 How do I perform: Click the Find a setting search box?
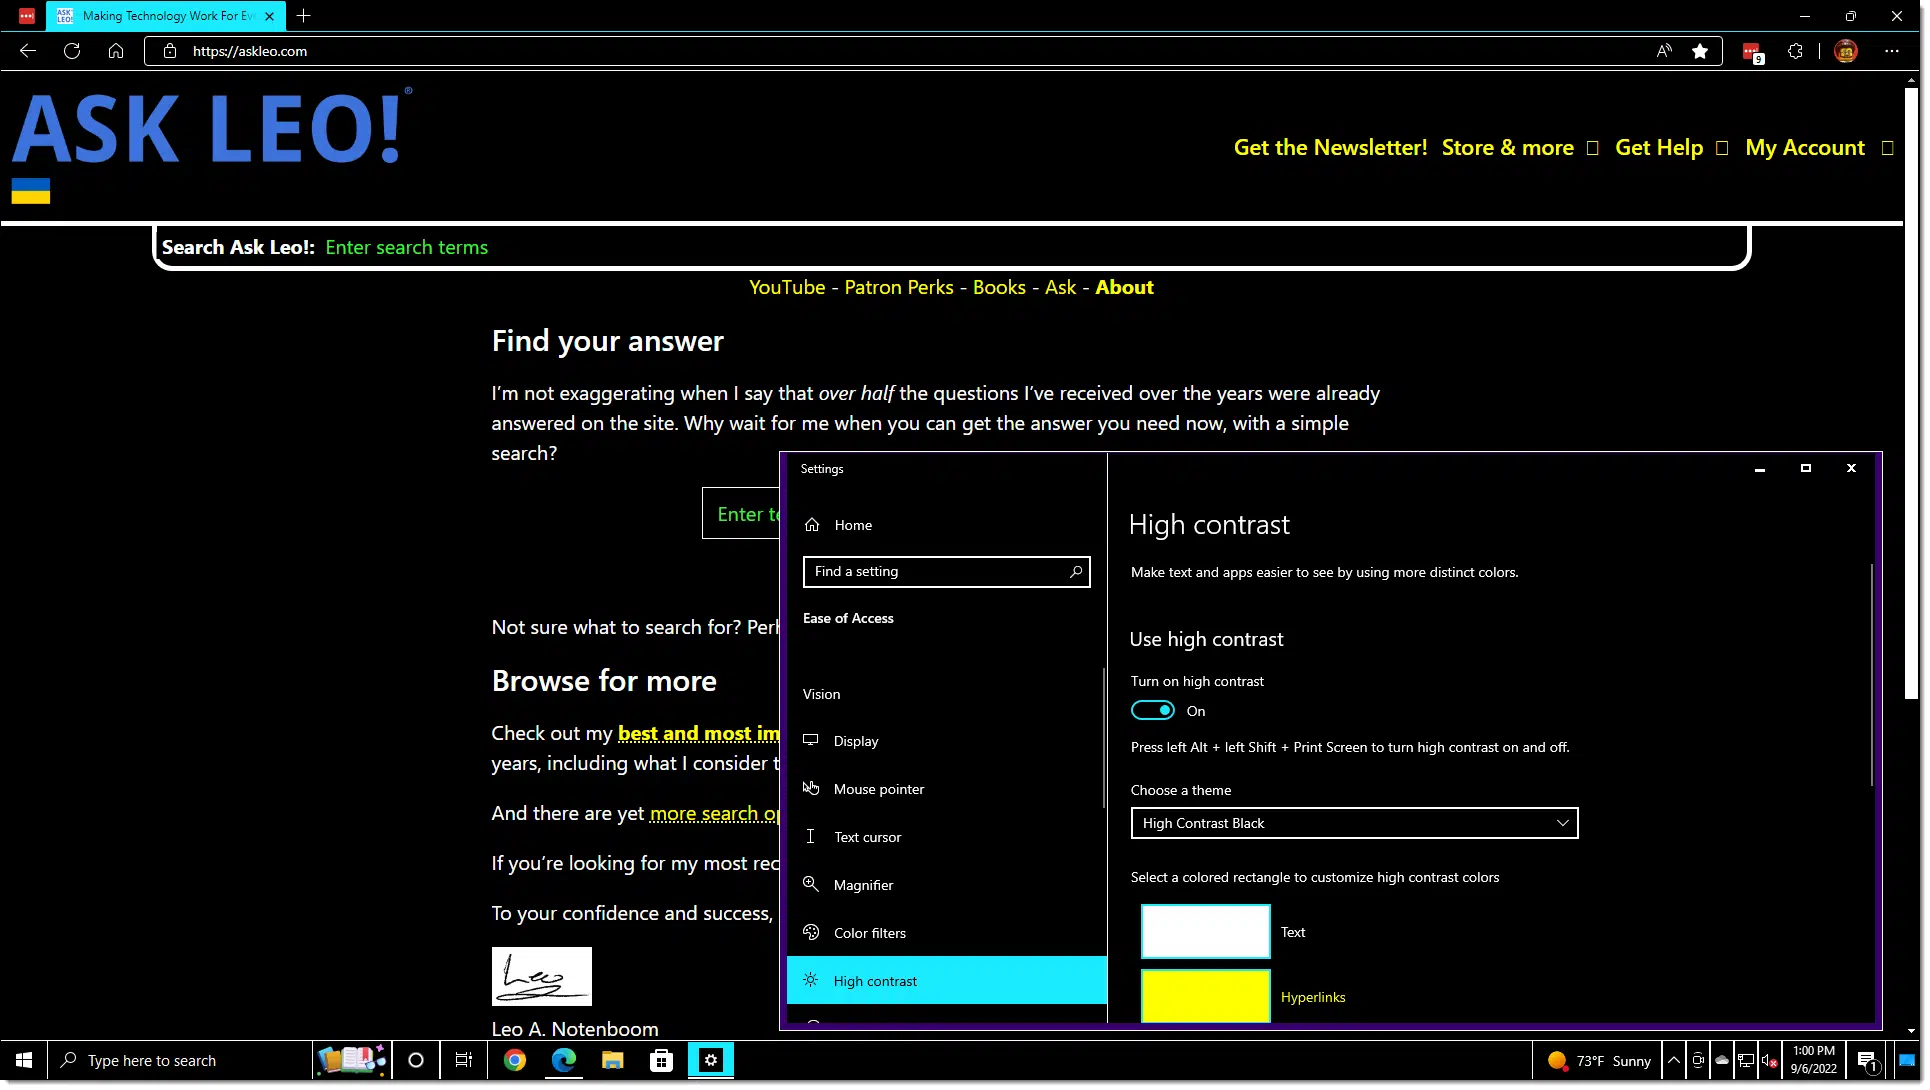coord(946,572)
